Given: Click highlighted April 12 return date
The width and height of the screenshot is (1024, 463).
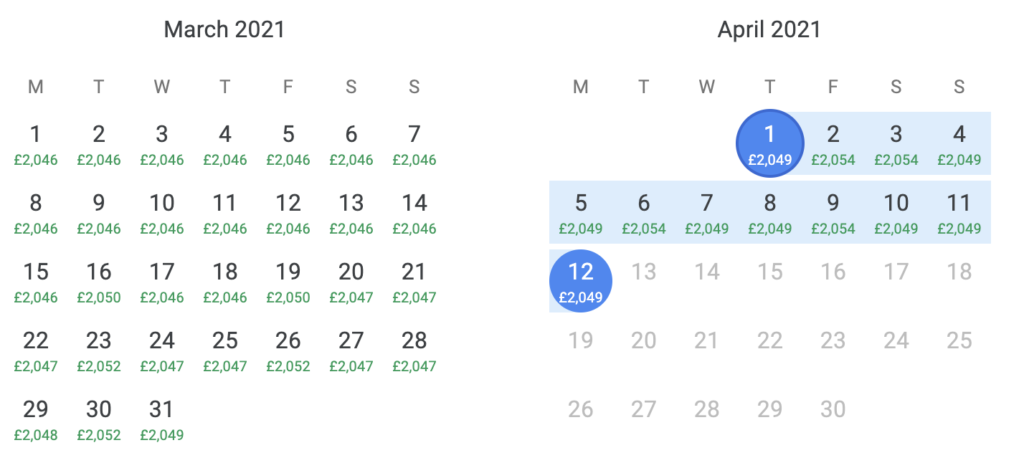Looking at the screenshot, I should click(x=581, y=281).
